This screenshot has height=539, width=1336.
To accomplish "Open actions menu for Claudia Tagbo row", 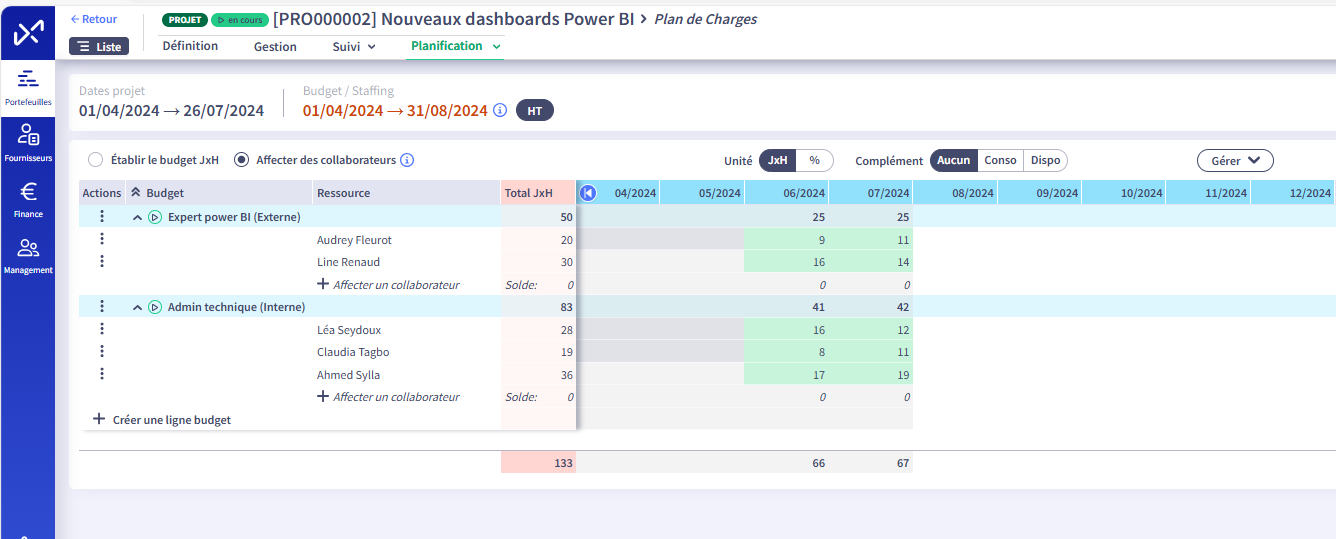I will (x=102, y=351).
